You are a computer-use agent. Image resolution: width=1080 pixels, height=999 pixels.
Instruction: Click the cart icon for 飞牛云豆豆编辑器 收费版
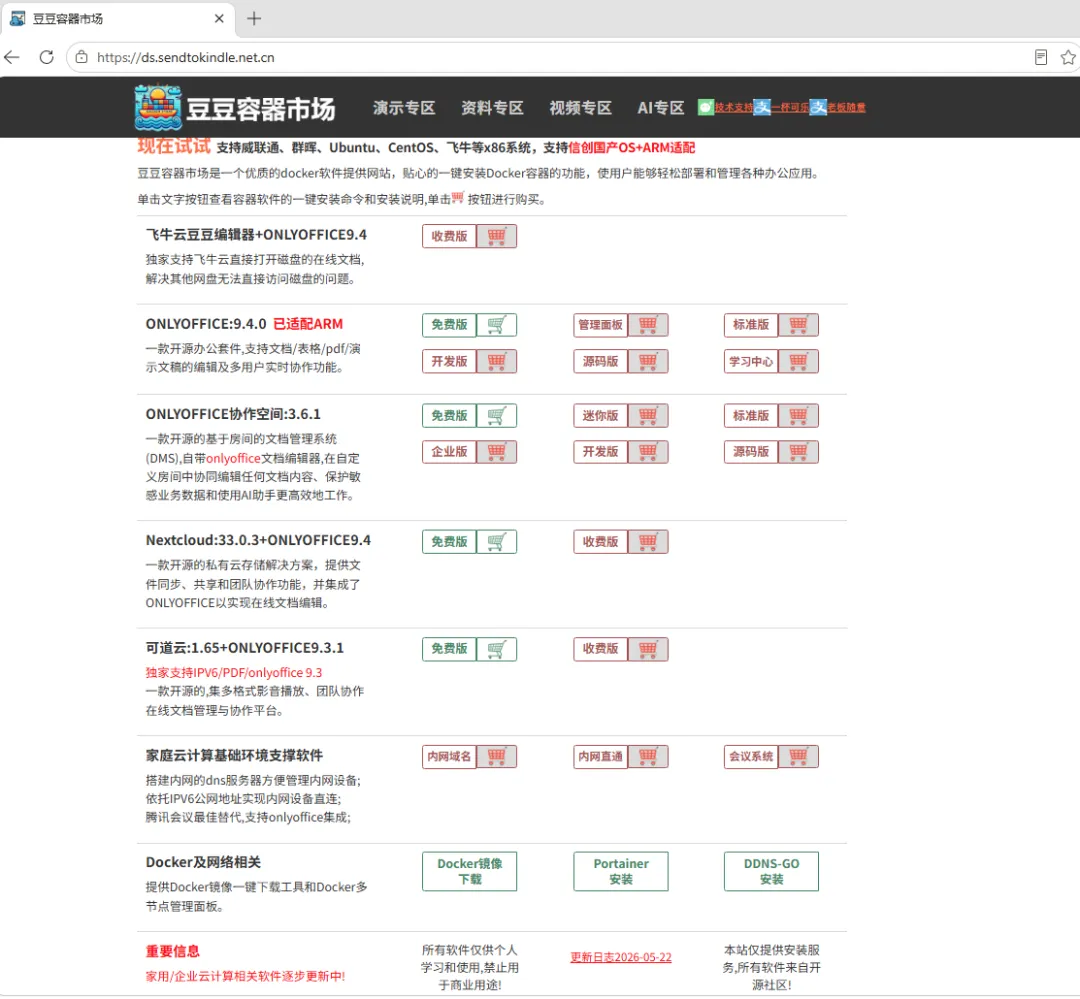[x=497, y=236]
